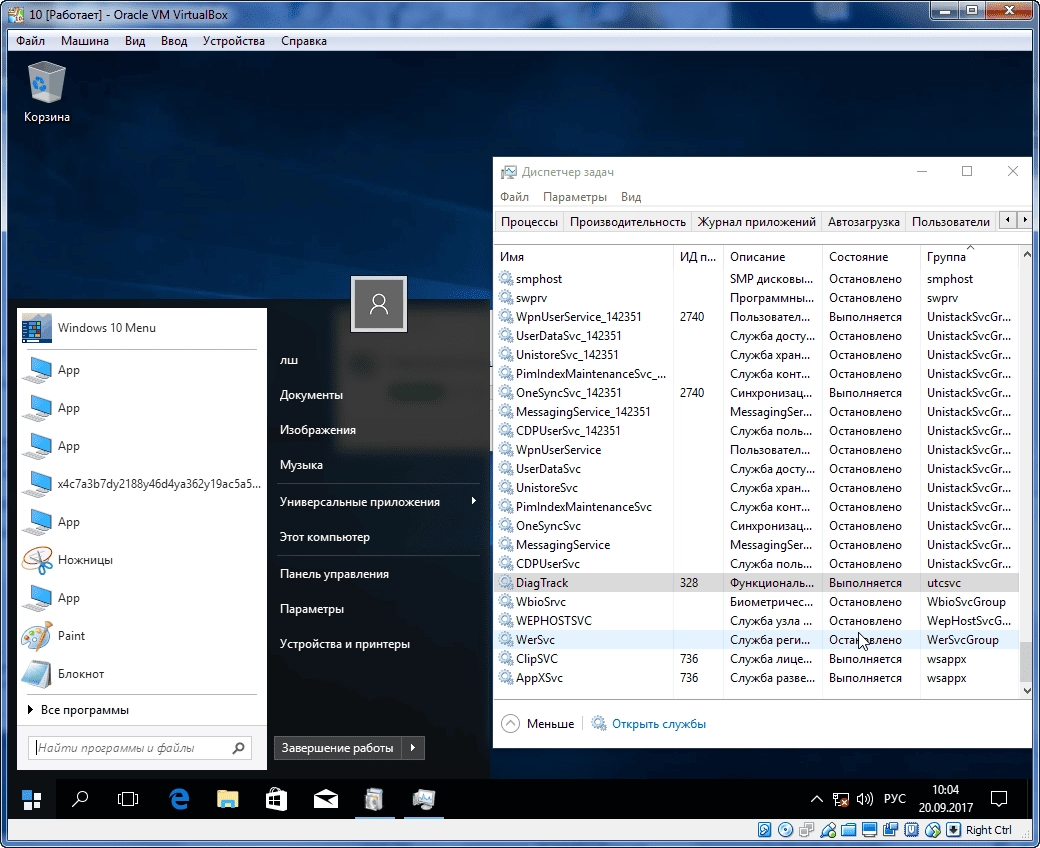Switch to Процессы tab
Viewport: 1040px width, 848px height.
point(529,221)
